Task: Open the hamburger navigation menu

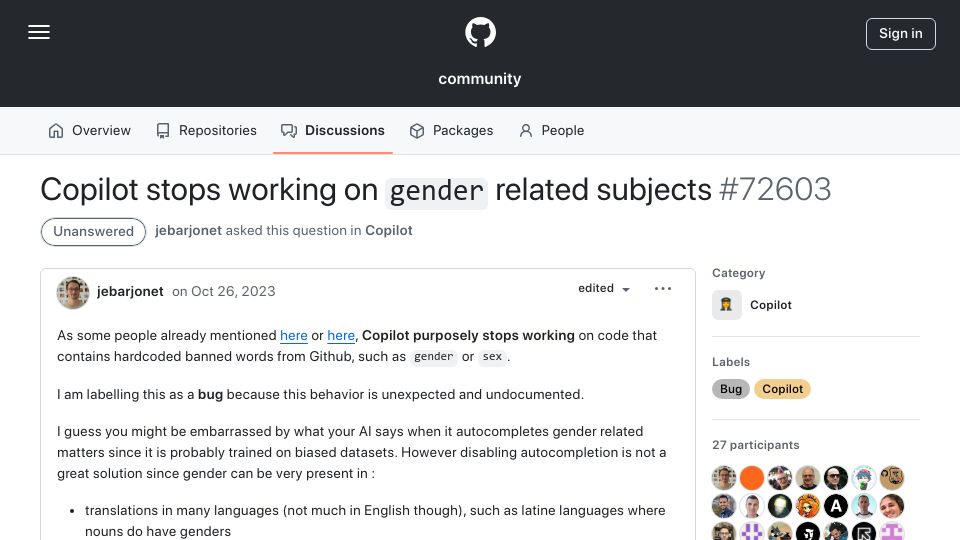Action: click(x=39, y=32)
